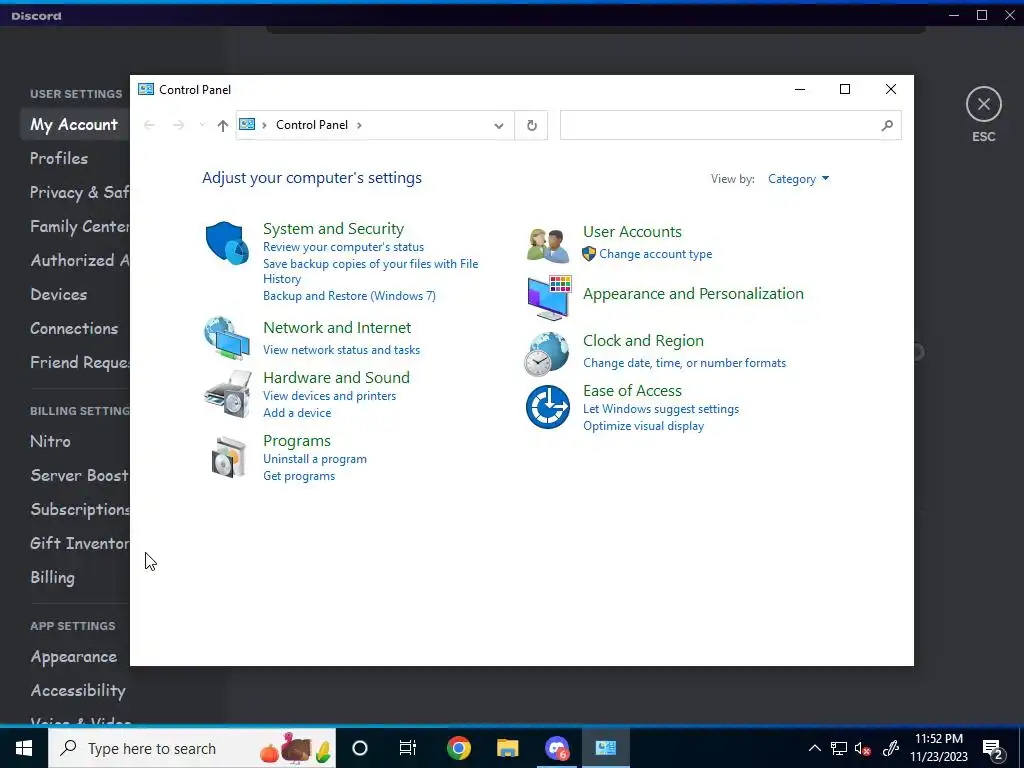Open Profiles in Discord settings
Viewport: 1024px width, 768px height.
point(59,159)
